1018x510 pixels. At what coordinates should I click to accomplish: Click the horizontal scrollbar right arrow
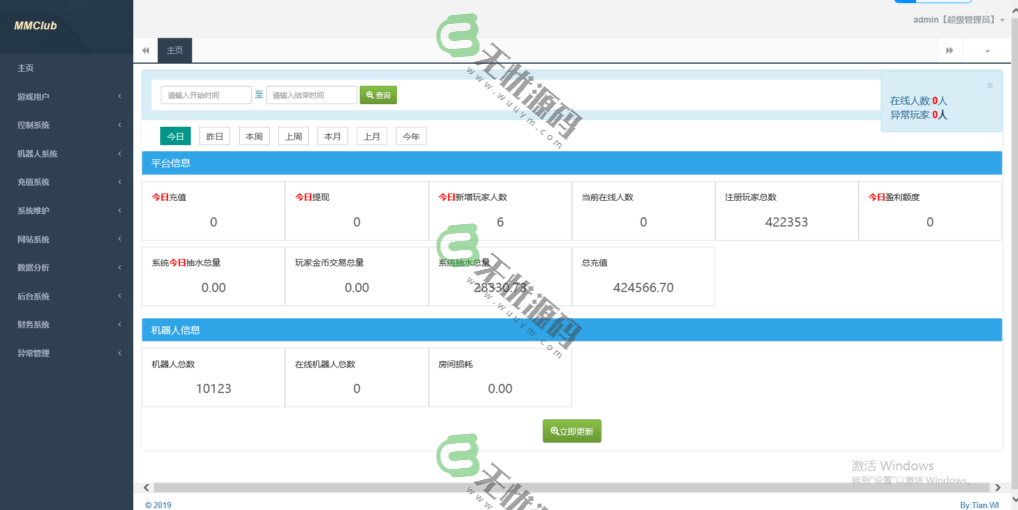pos(998,487)
